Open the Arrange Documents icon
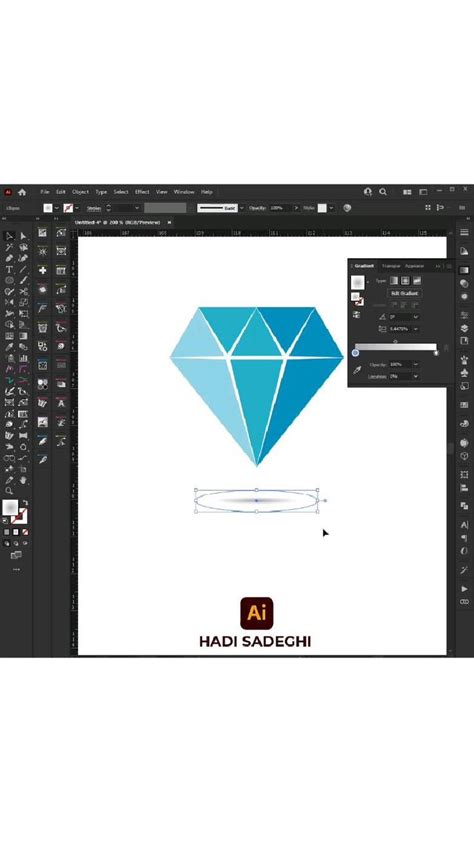 pyautogui.click(x=407, y=192)
